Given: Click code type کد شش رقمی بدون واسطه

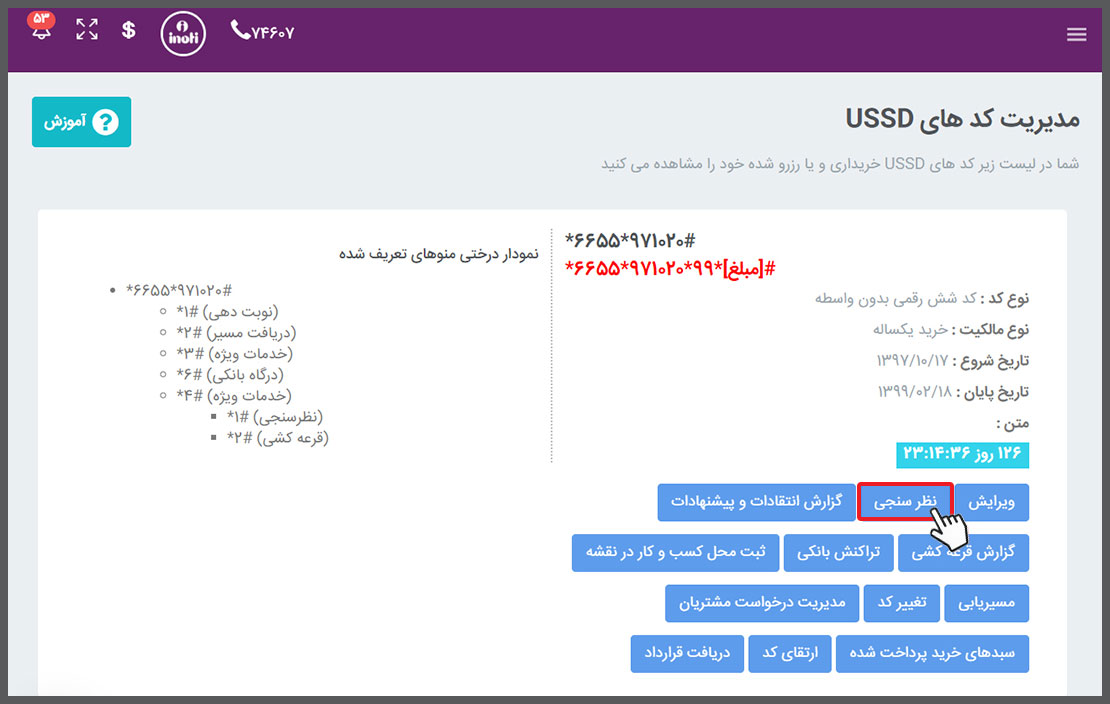Looking at the screenshot, I should (x=896, y=299).
